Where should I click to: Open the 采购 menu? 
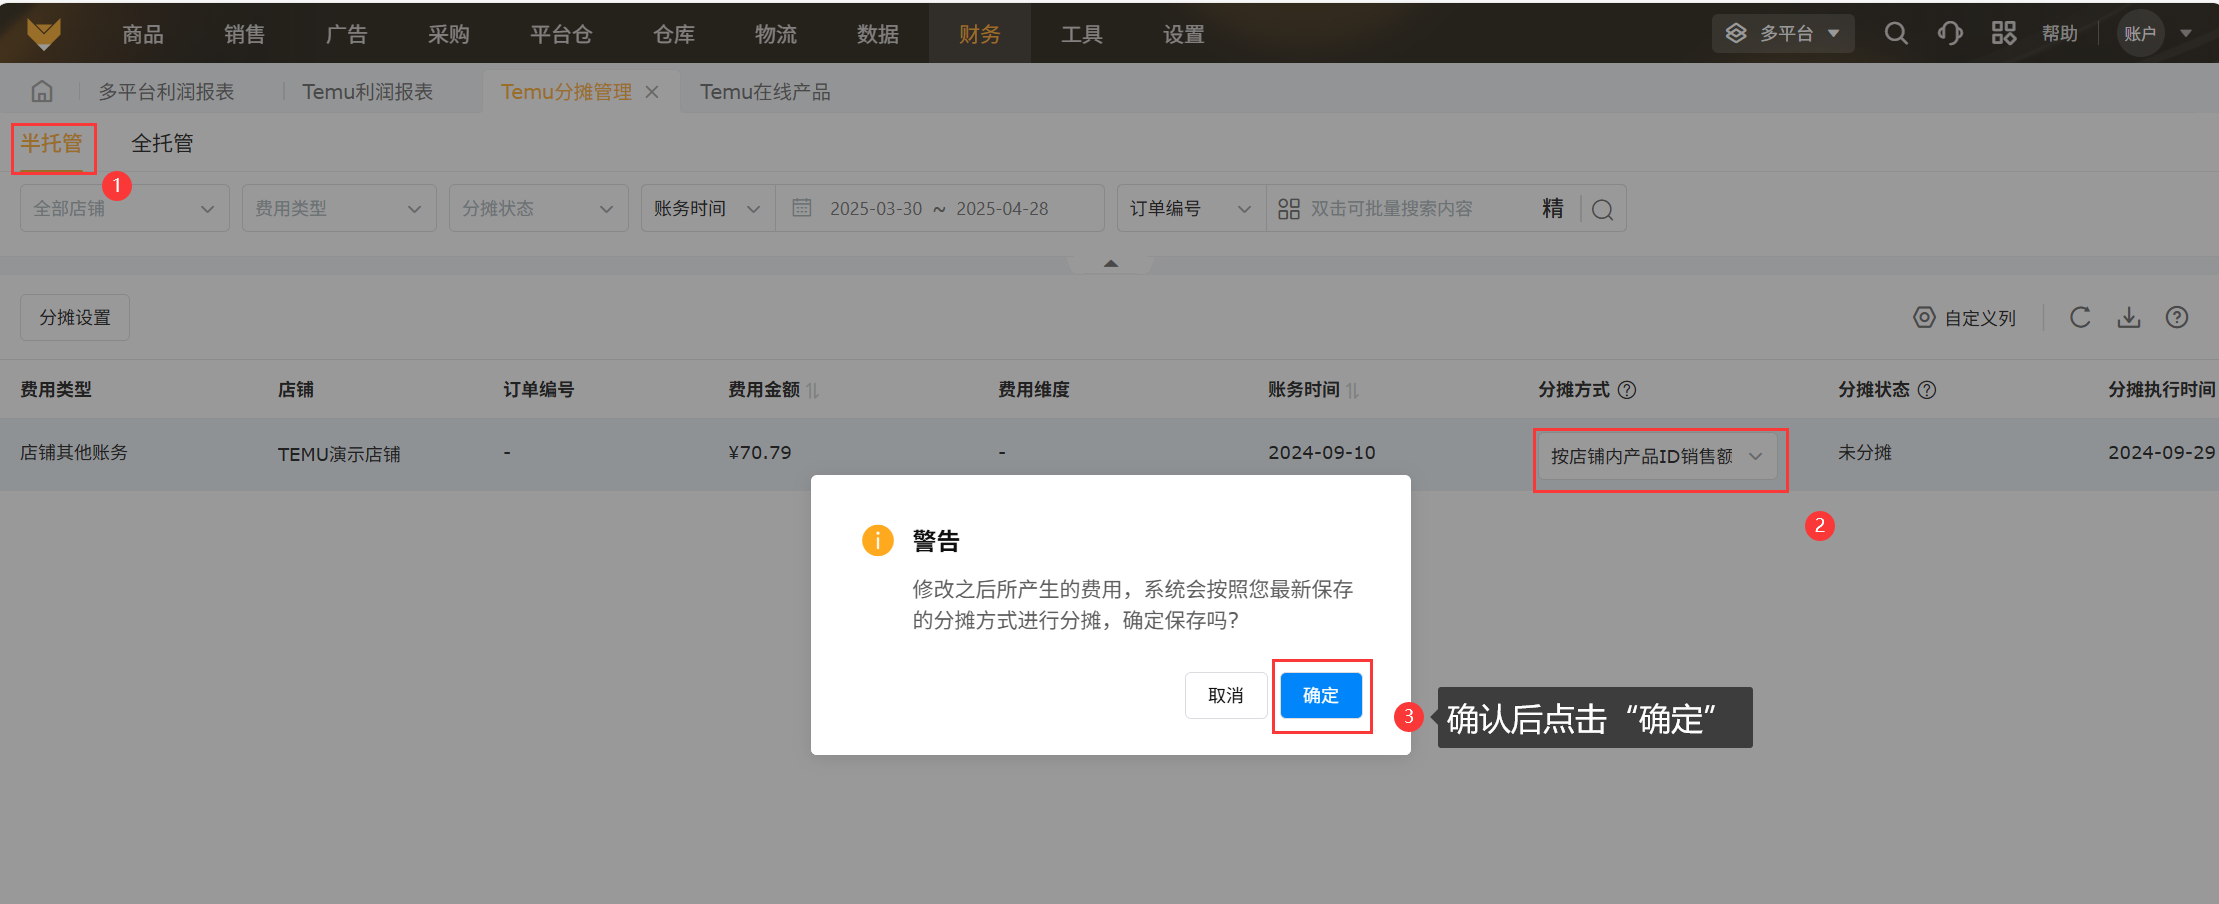pyautogui.click(x=449, y=34)
